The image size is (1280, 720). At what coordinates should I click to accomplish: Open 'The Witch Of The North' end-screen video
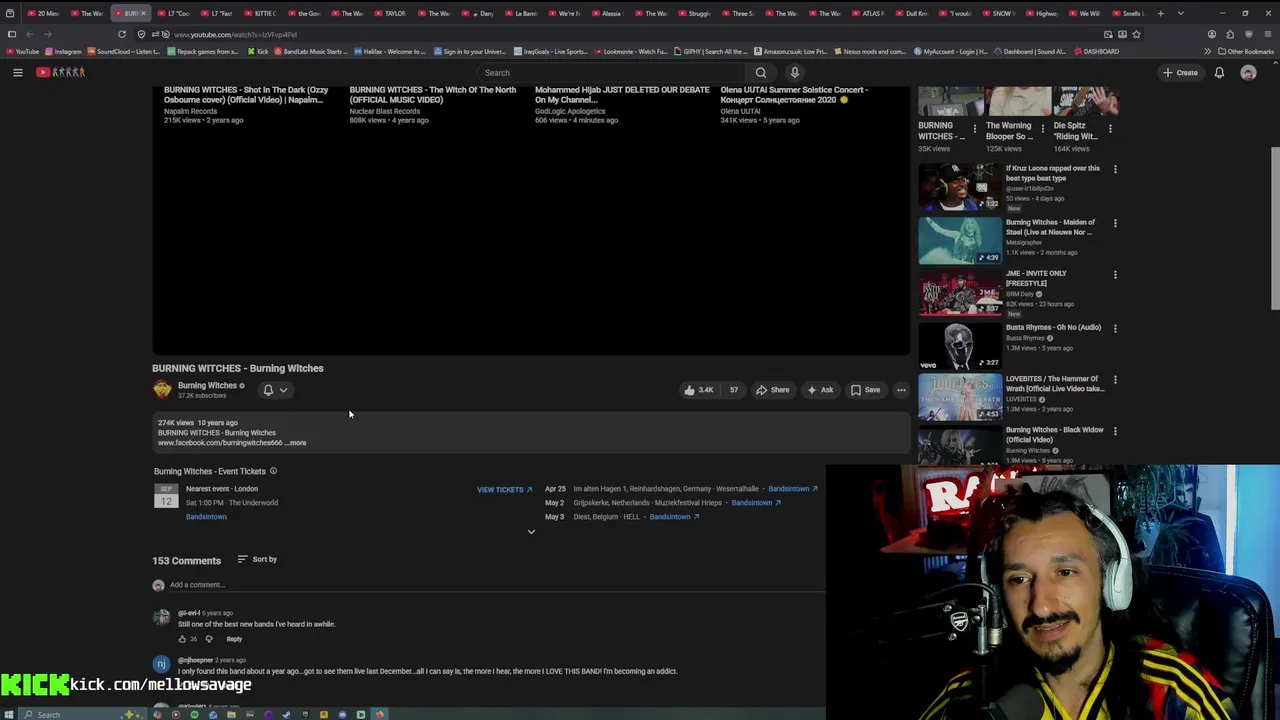pyautogui.click(x=433, y=95)
